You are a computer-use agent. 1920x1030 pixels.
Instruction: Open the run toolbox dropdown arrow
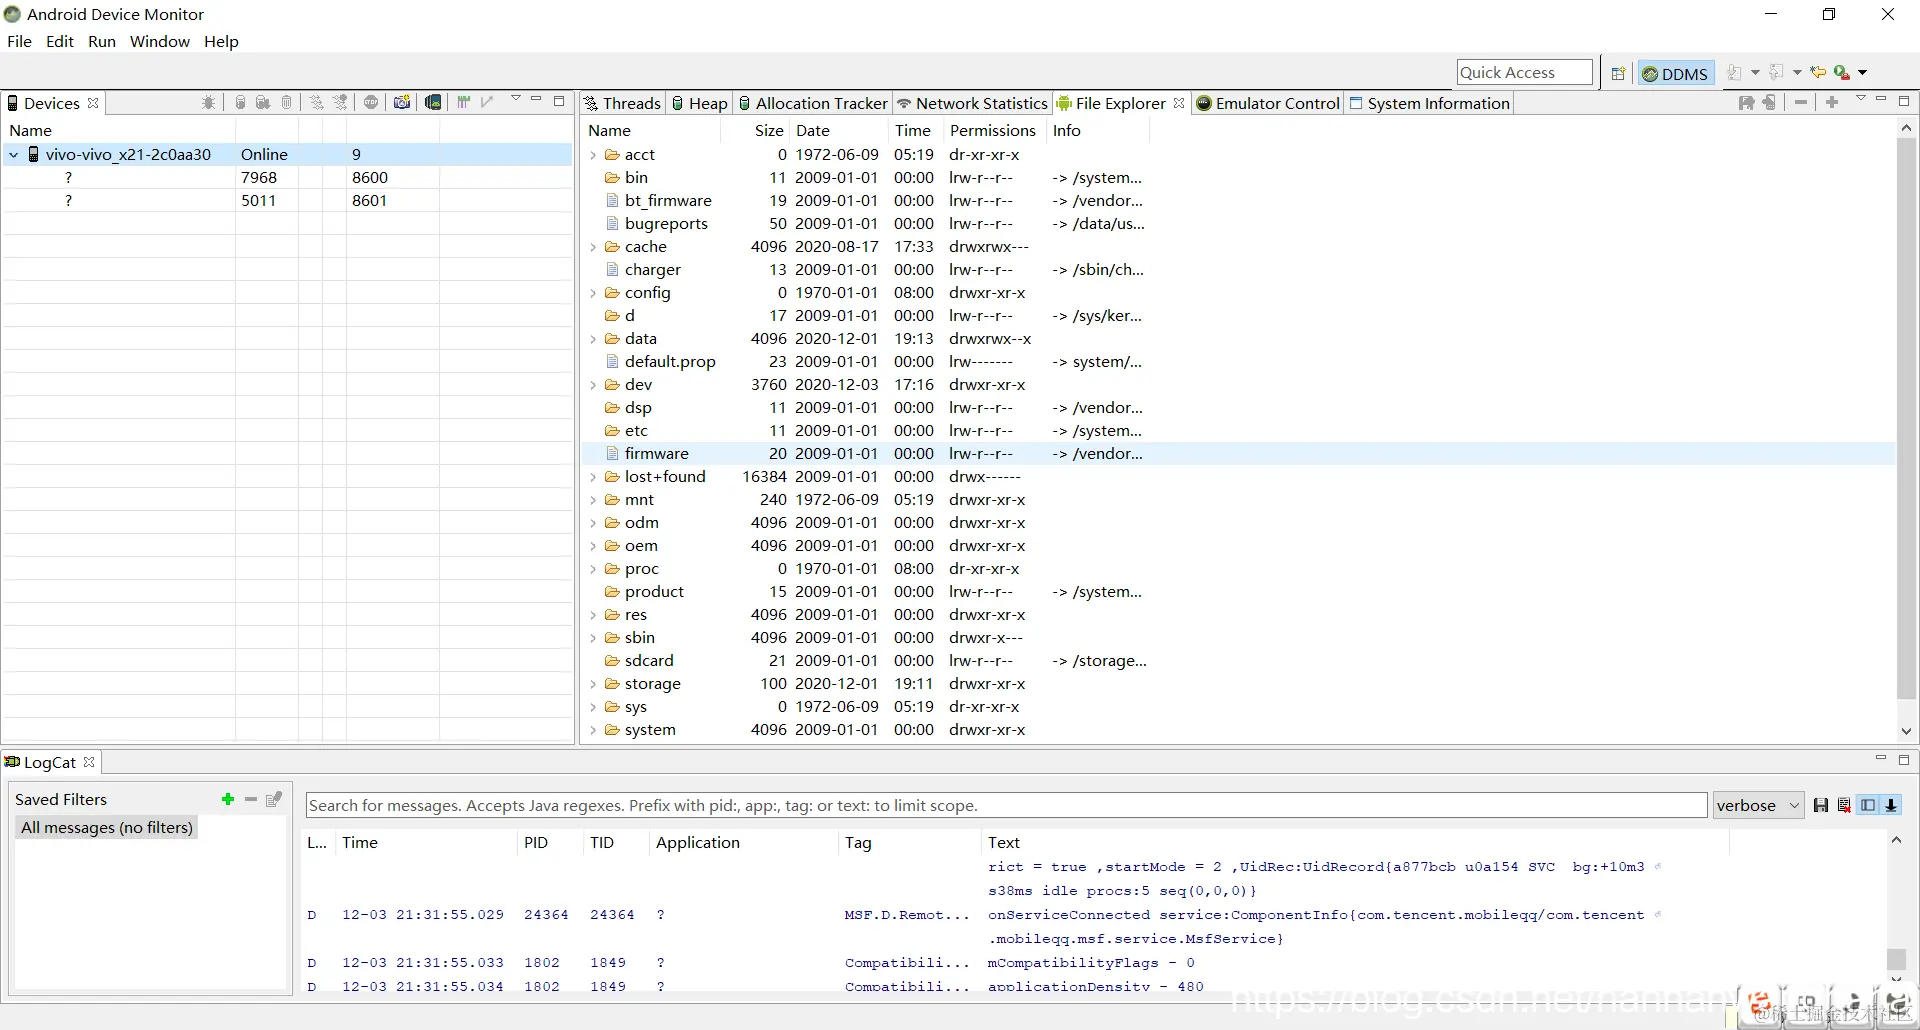[1862, 73]
